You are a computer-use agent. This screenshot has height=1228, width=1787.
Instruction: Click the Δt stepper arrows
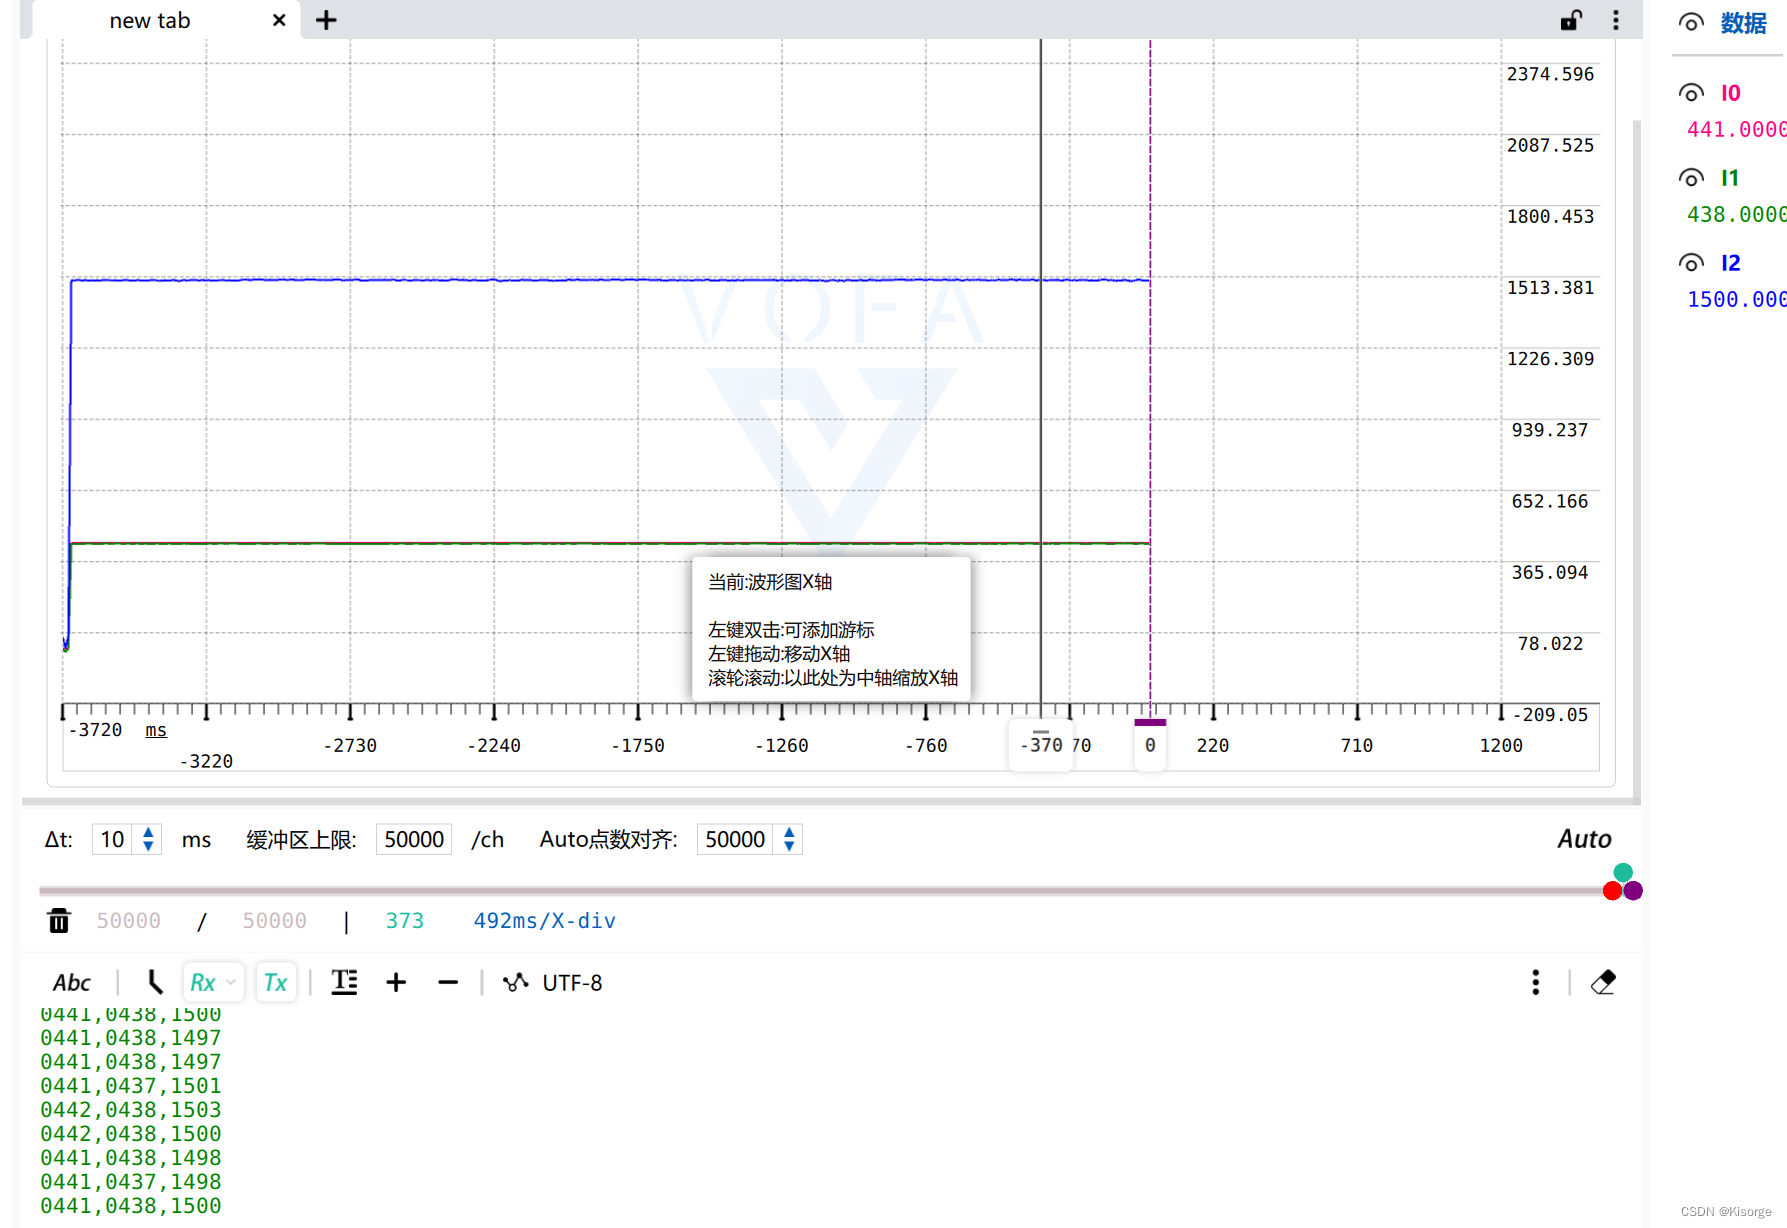coord(148,839)
